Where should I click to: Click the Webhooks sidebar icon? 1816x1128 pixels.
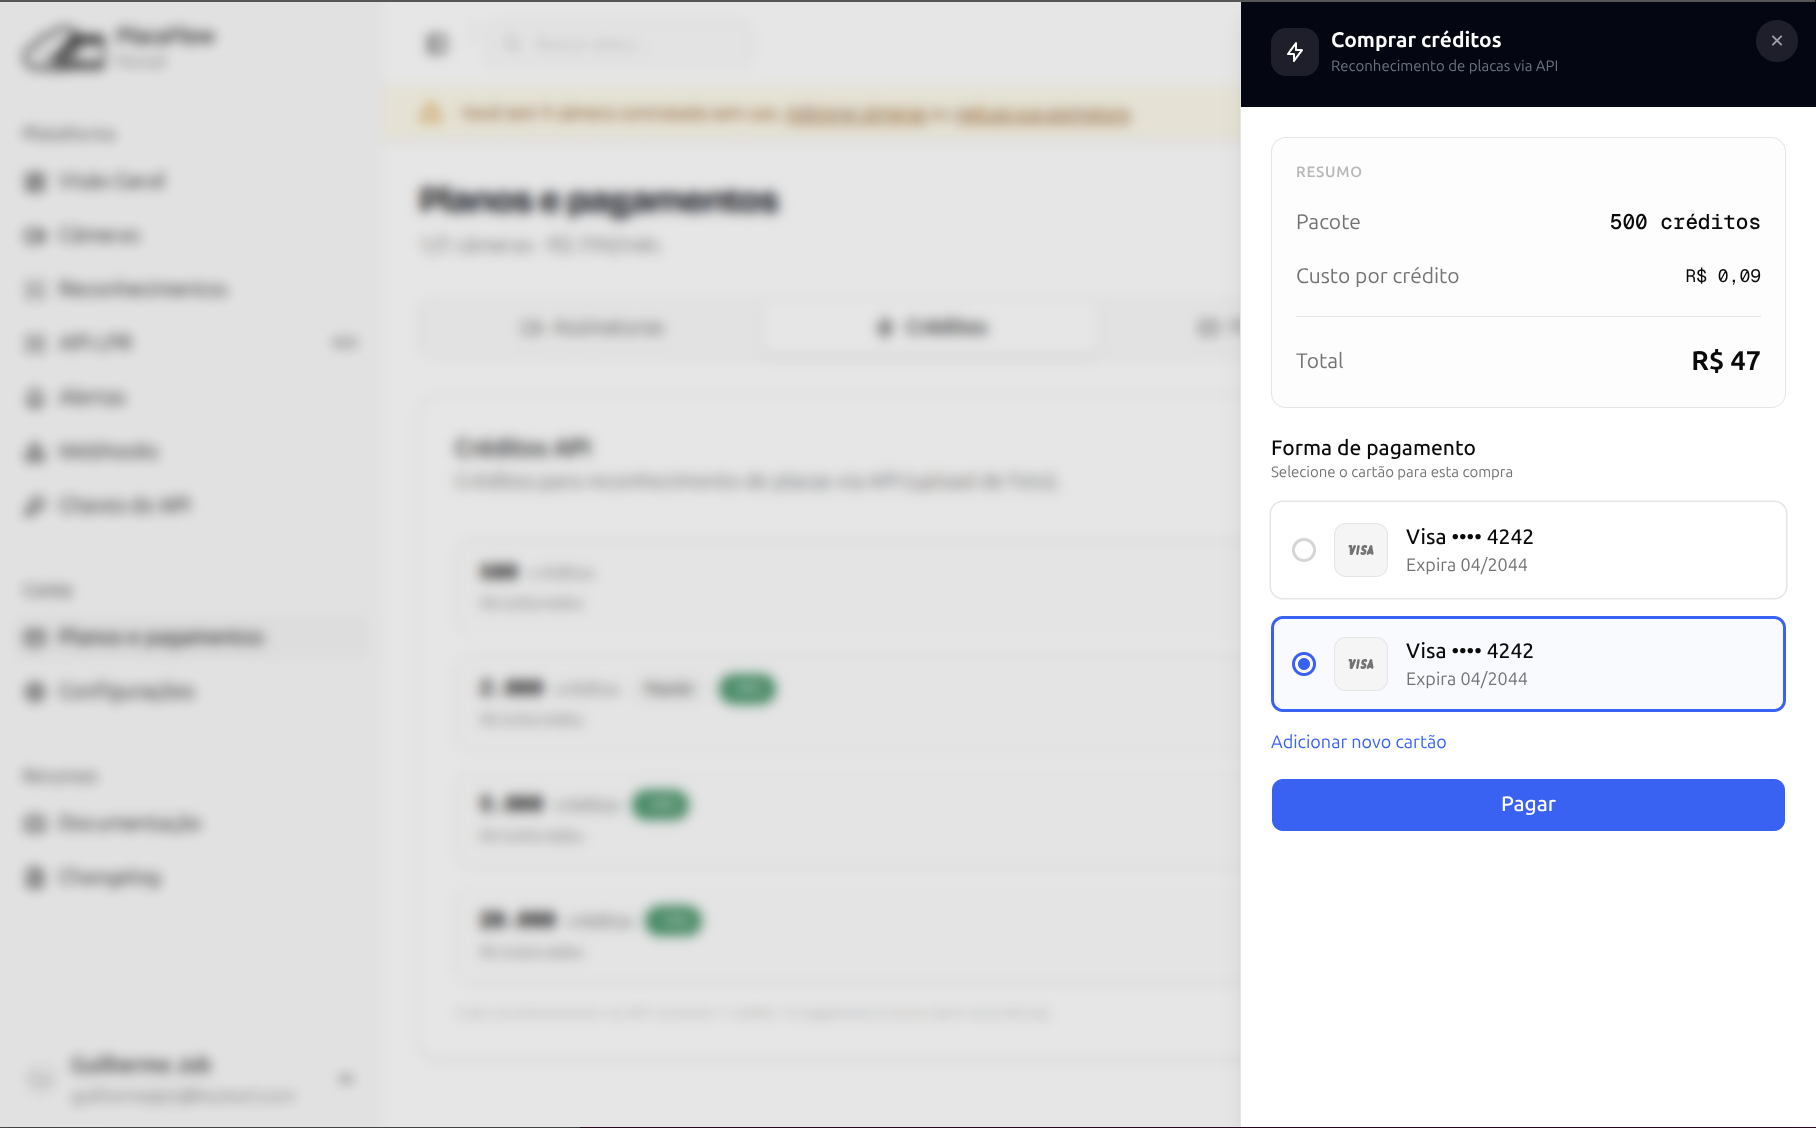(35, 452)
